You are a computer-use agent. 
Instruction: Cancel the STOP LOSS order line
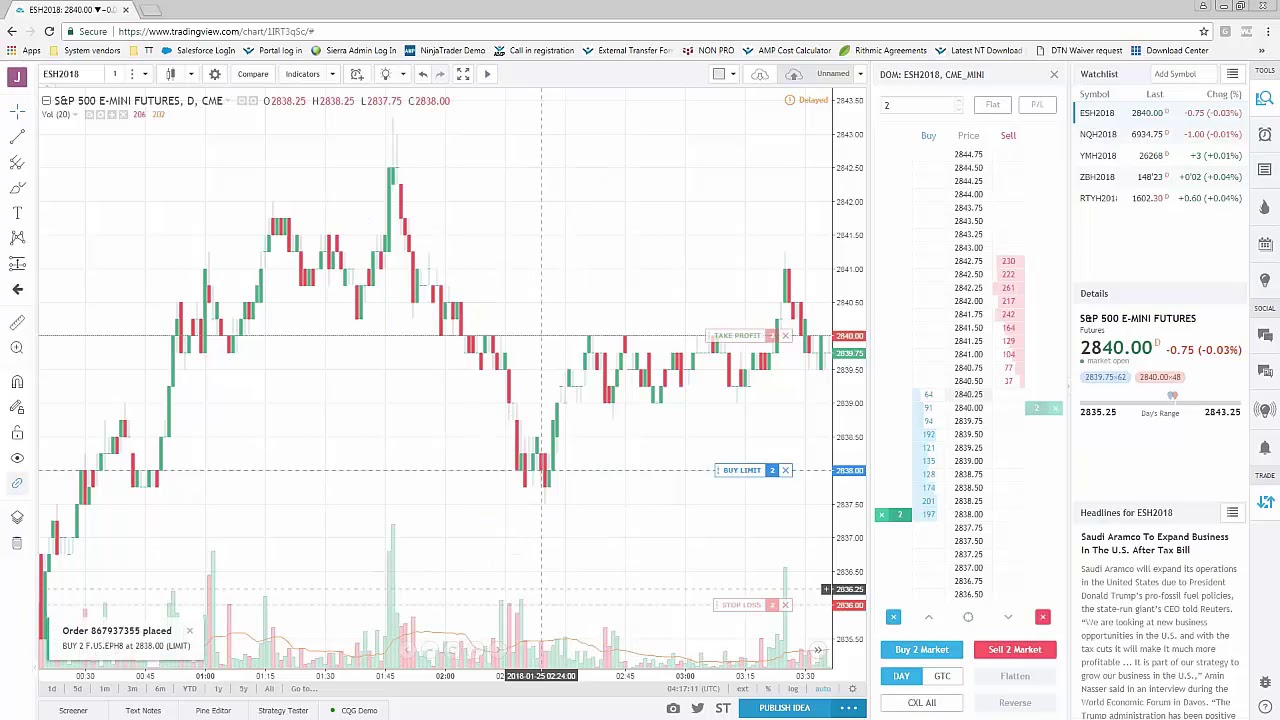785,605
